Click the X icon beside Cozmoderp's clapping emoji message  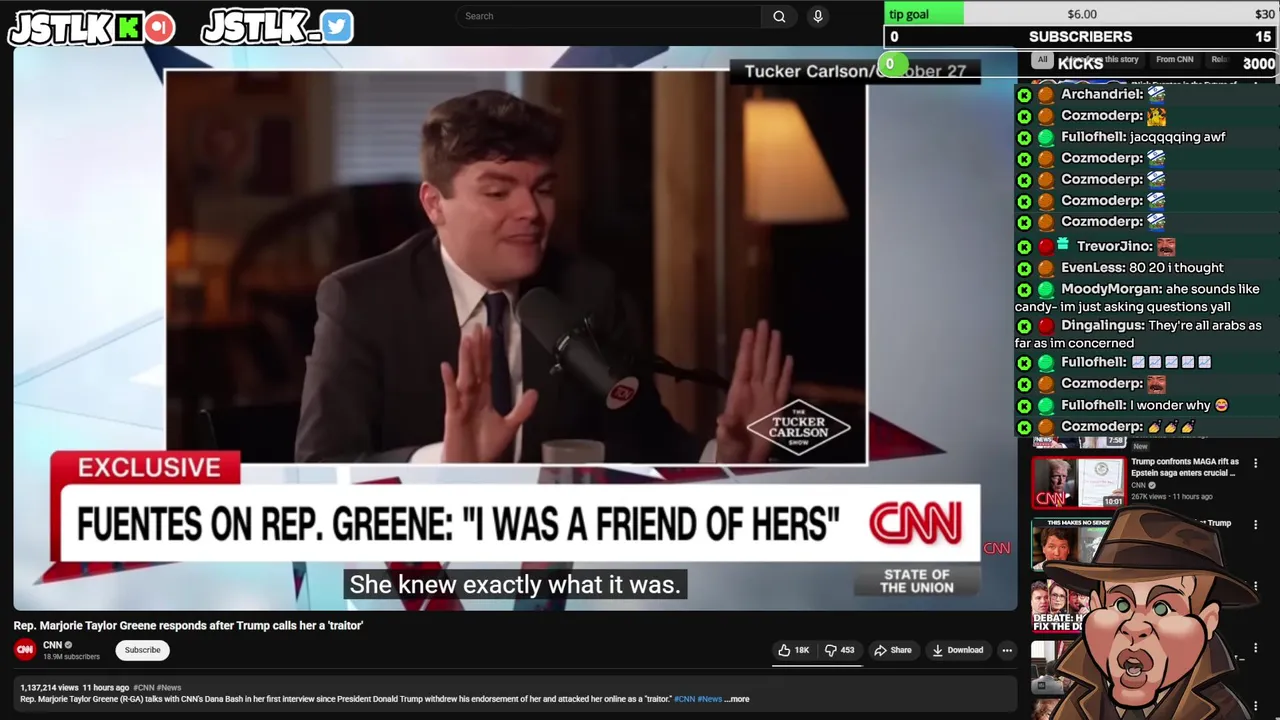pyautogui.click(x=1024, y=427)
